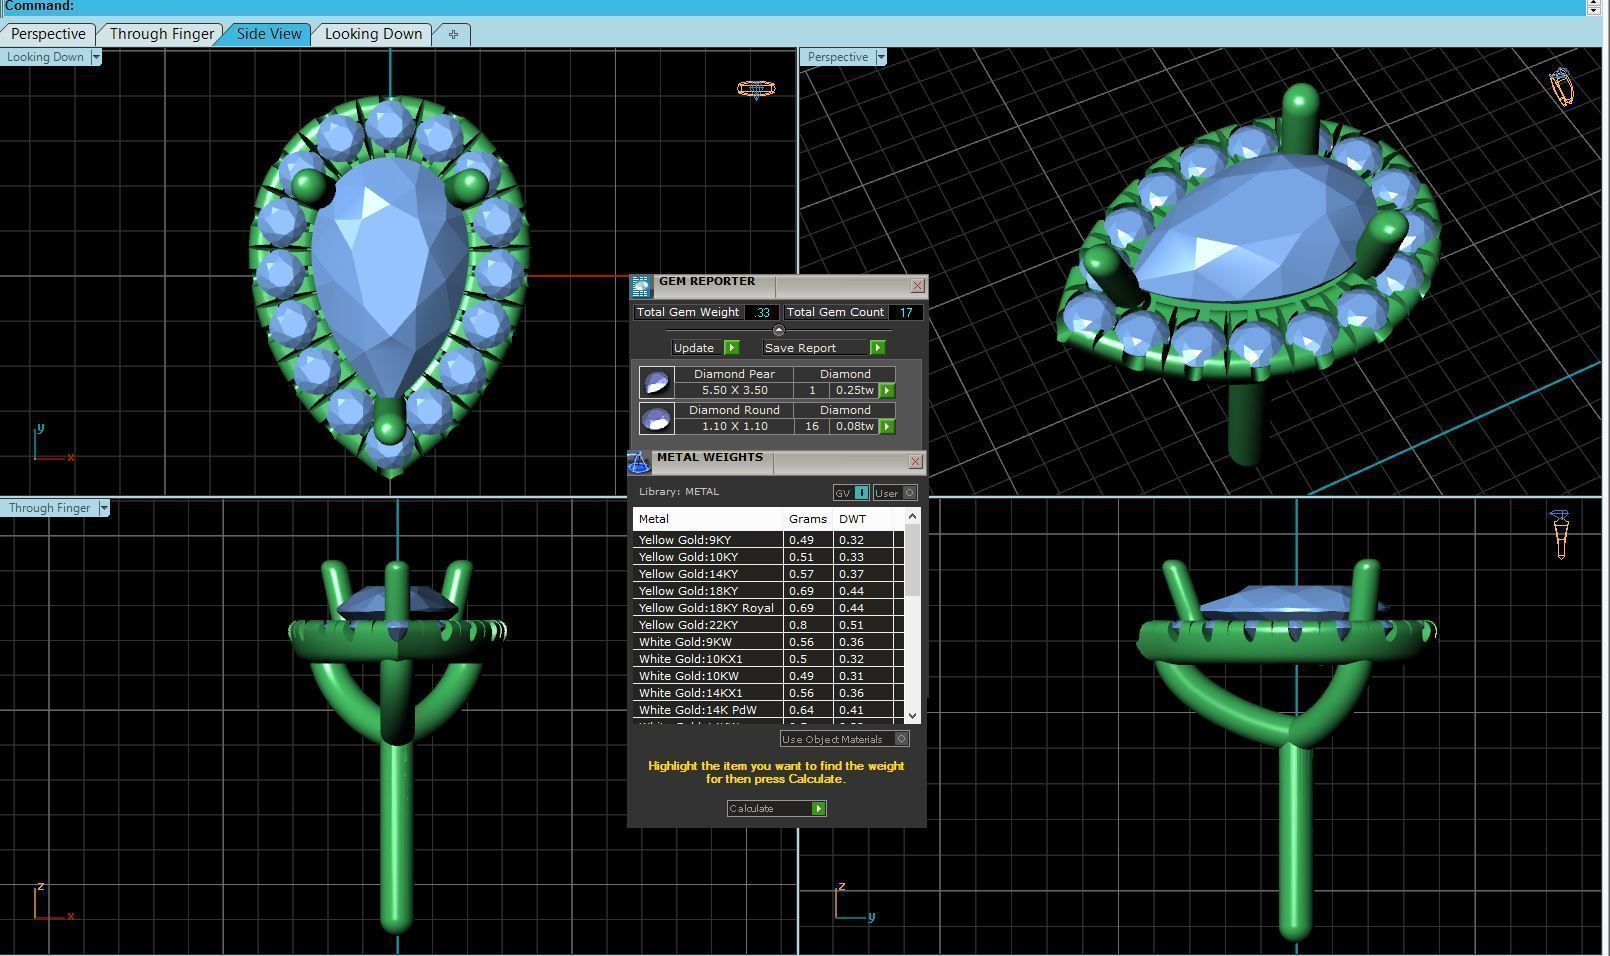Select the Yellow Gold:18KY row

tap(768, 591)
